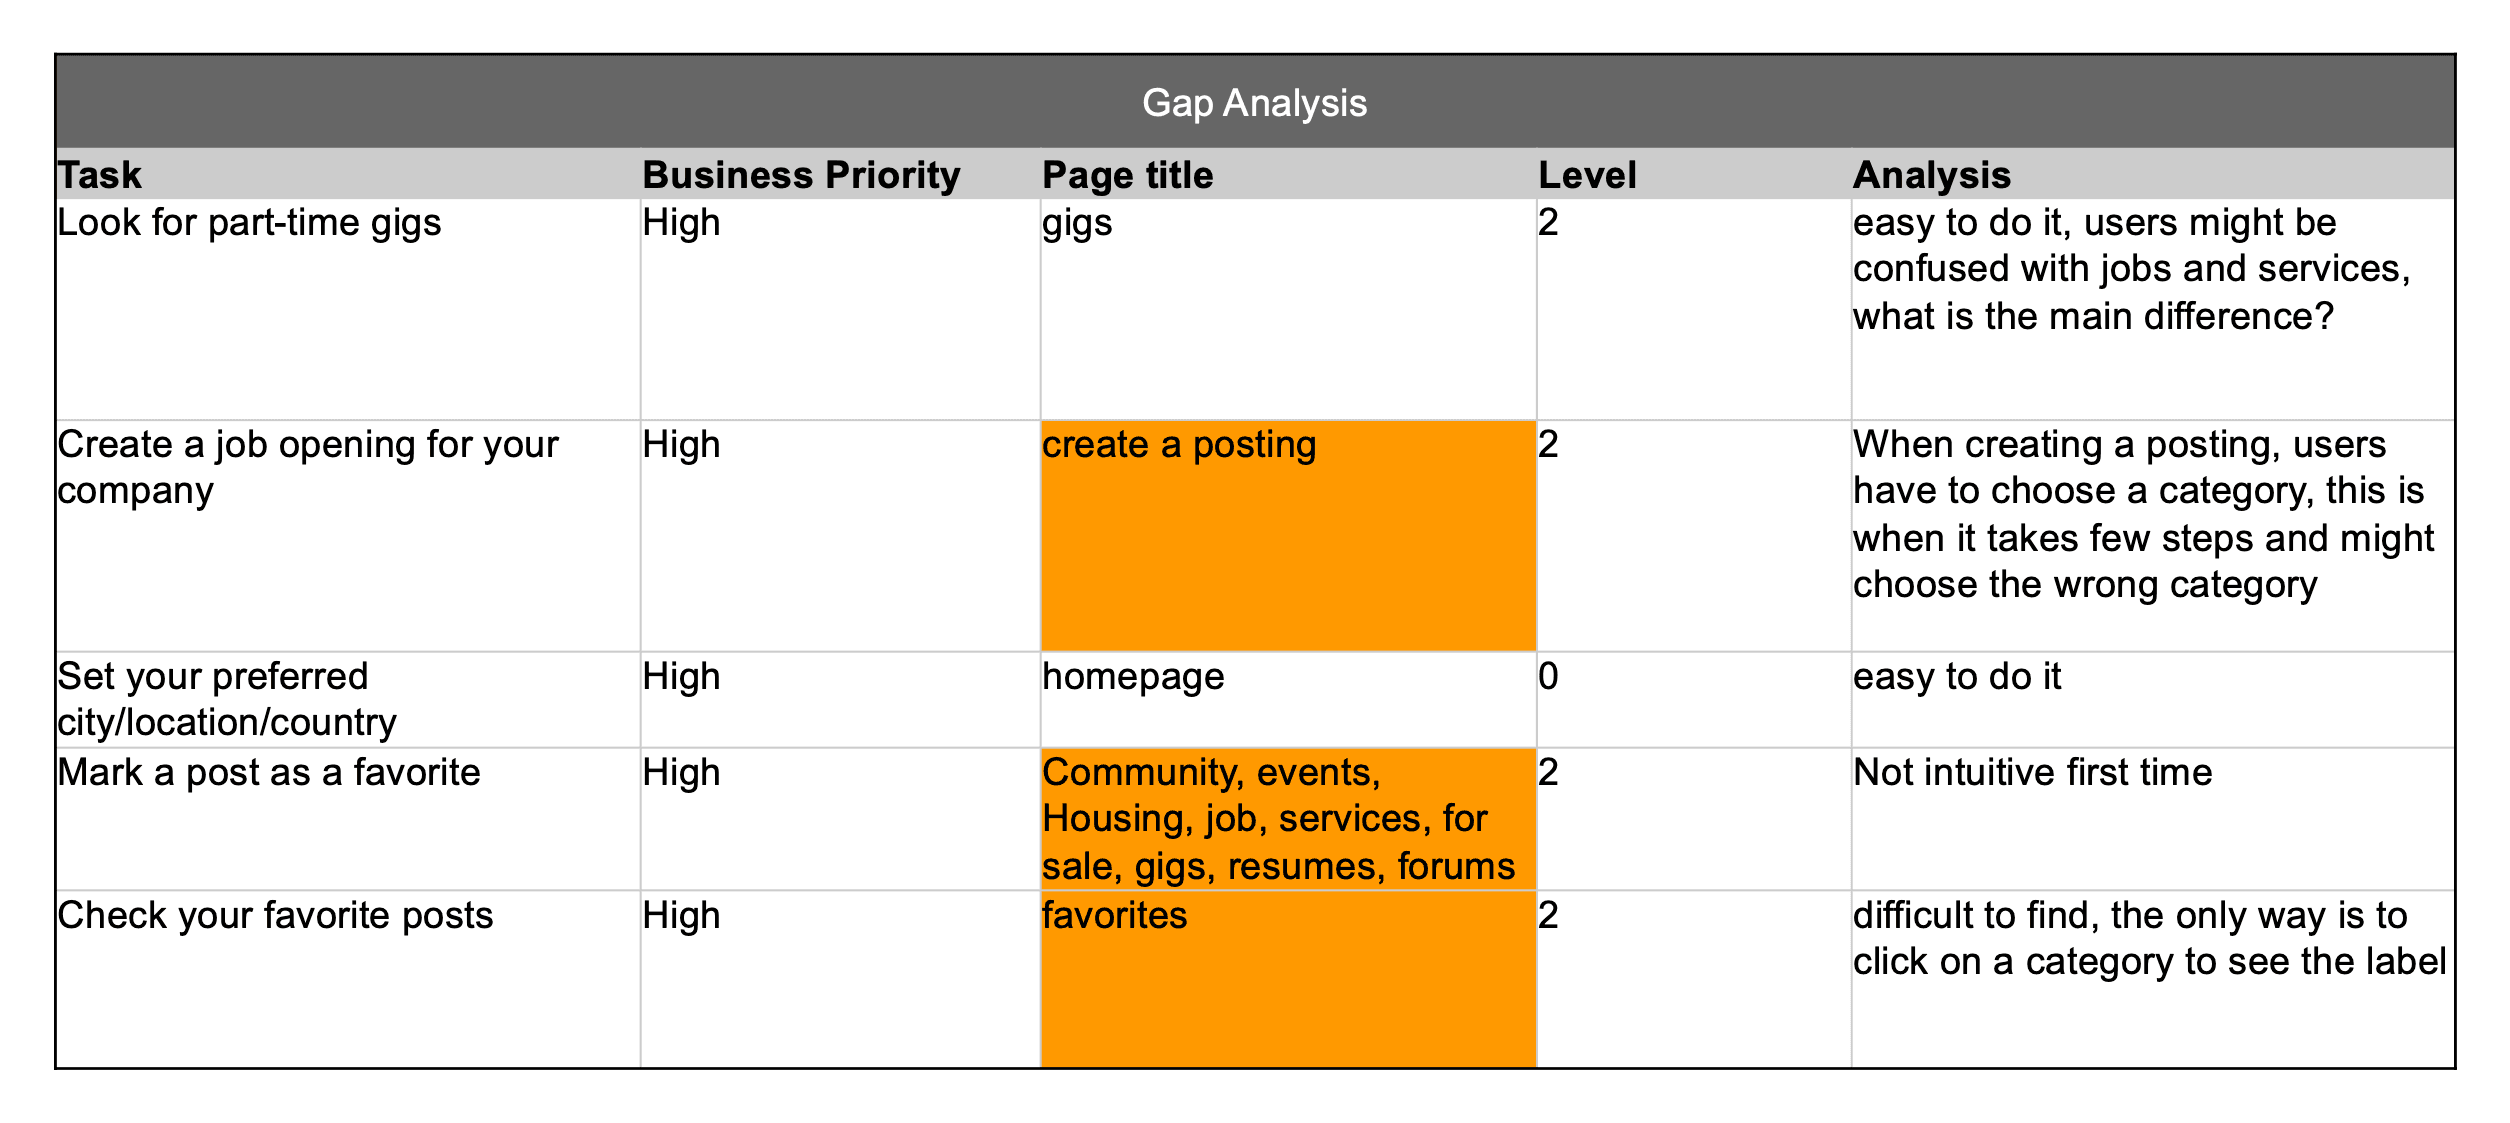Screen dimensions: 2510x1123
Task: Click the Level cell showing 0
Action: [1548, 677]
